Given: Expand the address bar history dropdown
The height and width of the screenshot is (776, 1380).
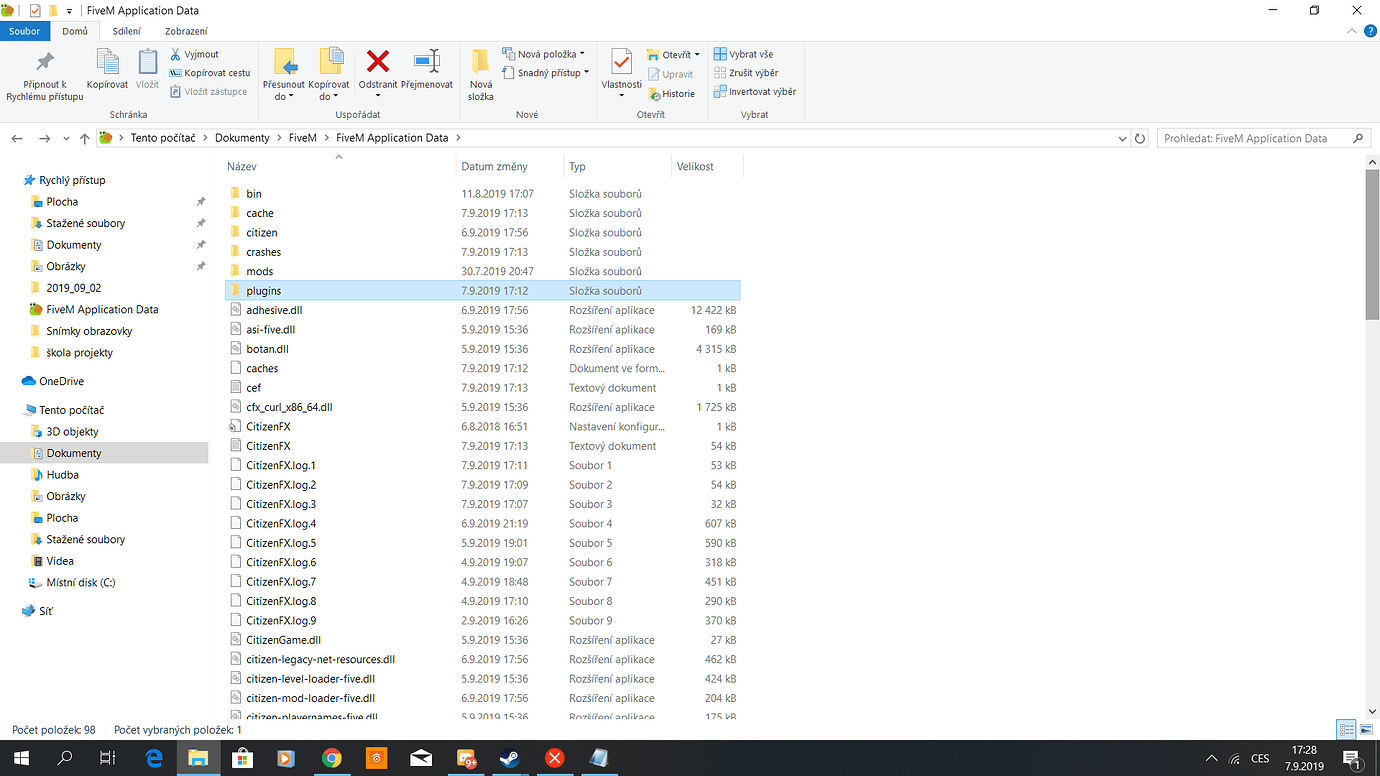Looking at the screenshot, I should click(1122, 138).
